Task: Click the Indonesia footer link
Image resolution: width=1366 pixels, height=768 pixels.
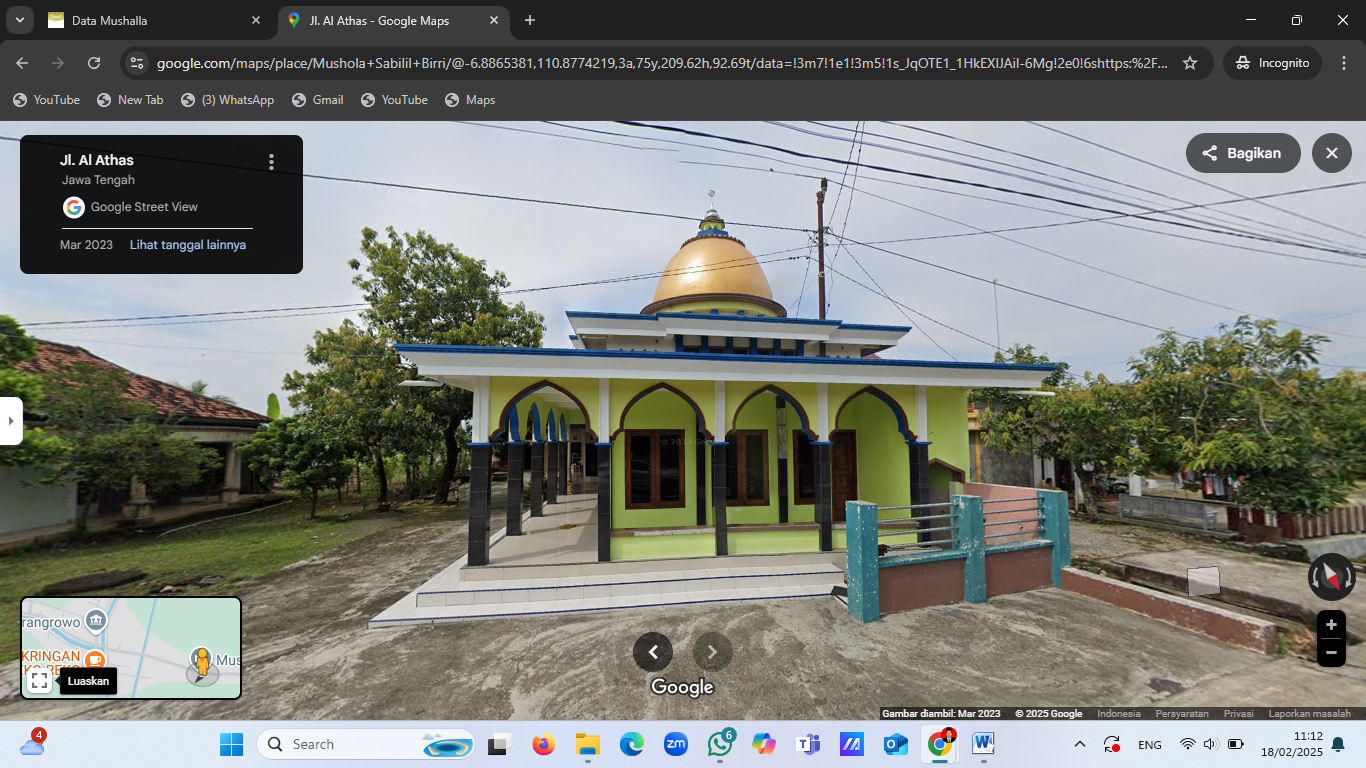Action: [1119, 714]
